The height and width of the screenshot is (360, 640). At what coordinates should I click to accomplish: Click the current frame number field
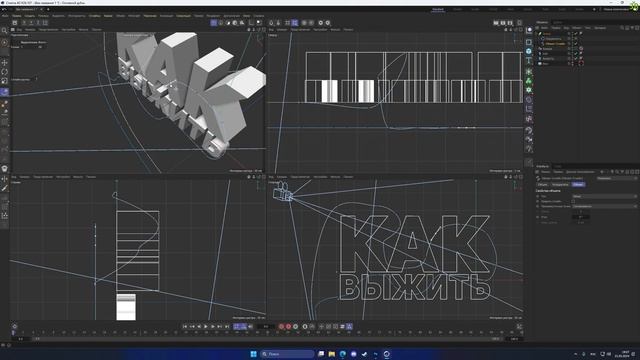pos(266,327)
